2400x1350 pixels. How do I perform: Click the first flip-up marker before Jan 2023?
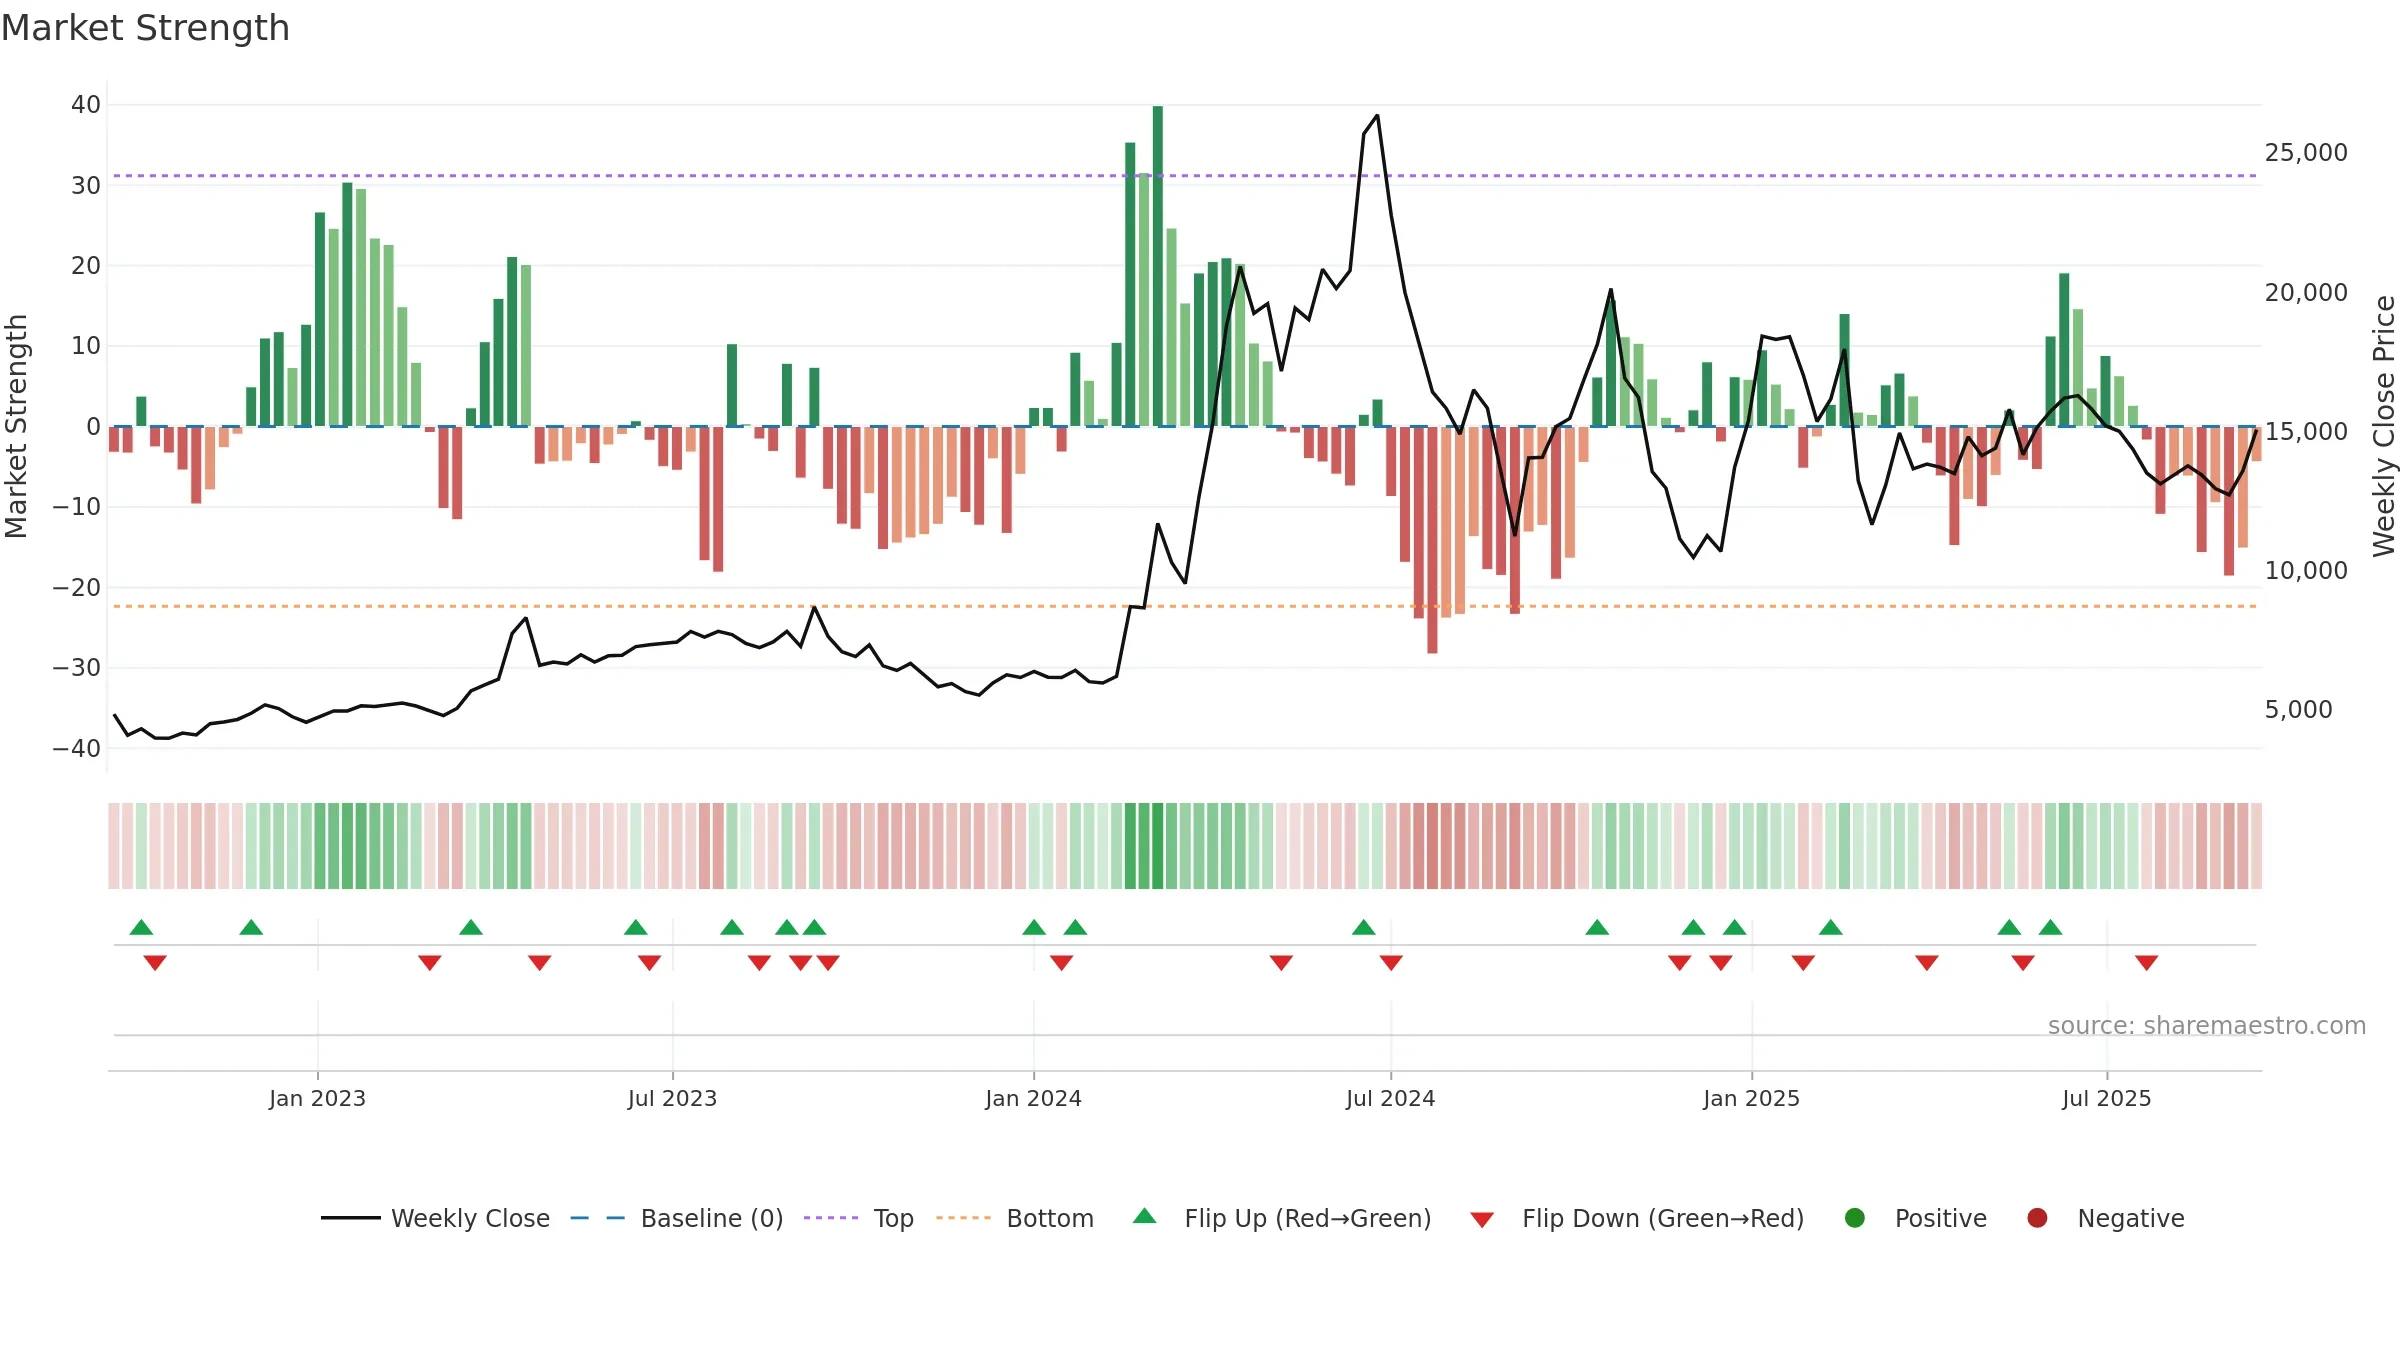point(141,927)
